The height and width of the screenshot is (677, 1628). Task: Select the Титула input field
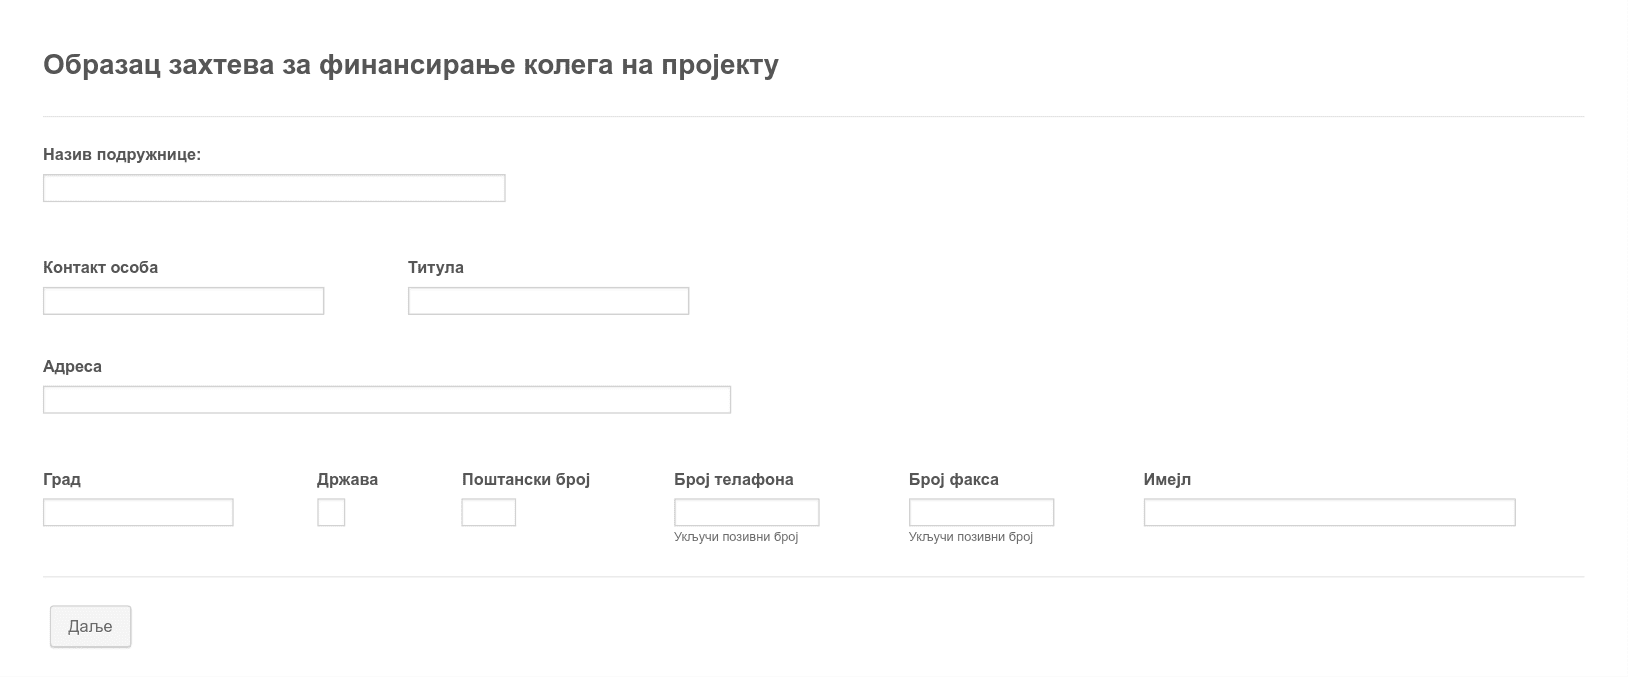click(x=548, y=301)
